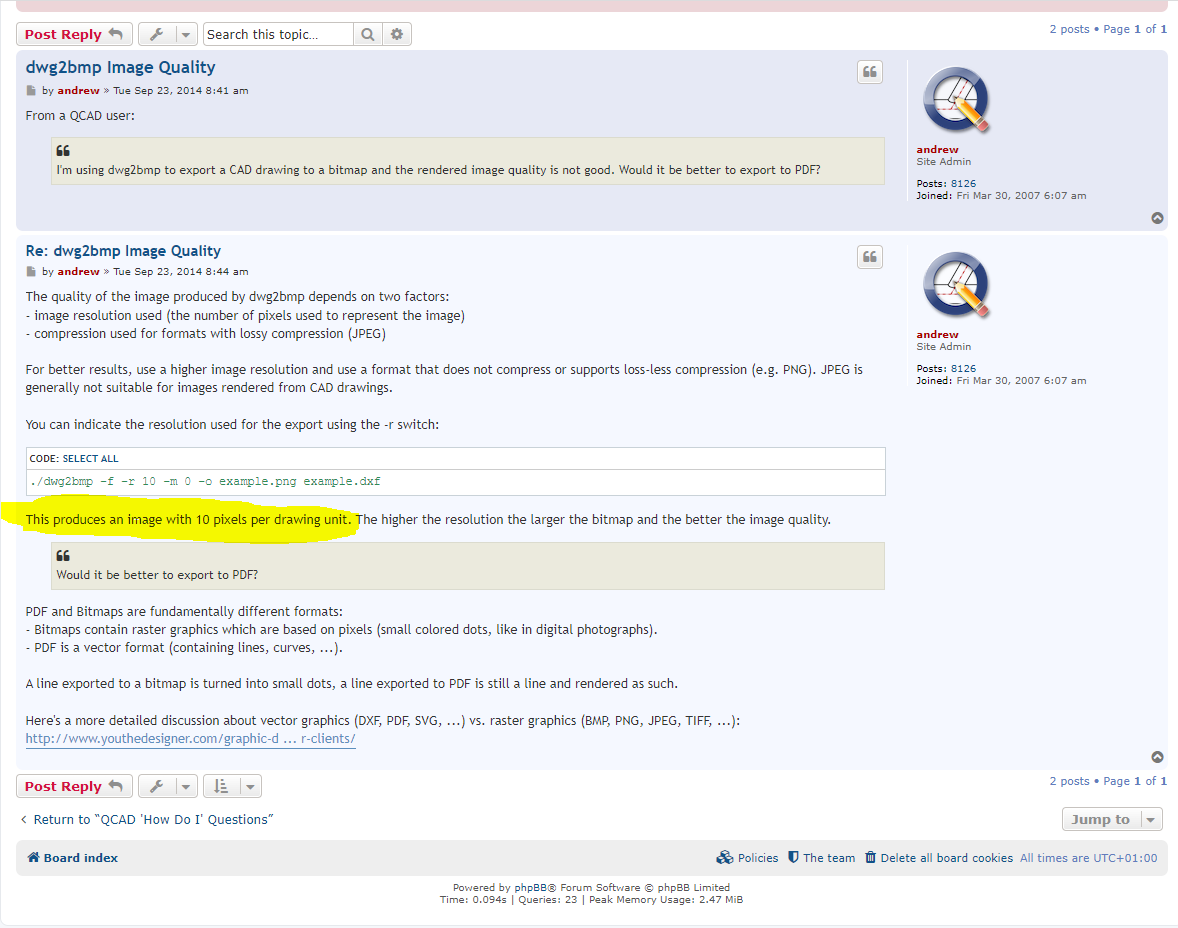Open the Jump to dropdown
The height and width of the screenshot is (928, 1178).
pyautogui.click(x=1111, y=819)
